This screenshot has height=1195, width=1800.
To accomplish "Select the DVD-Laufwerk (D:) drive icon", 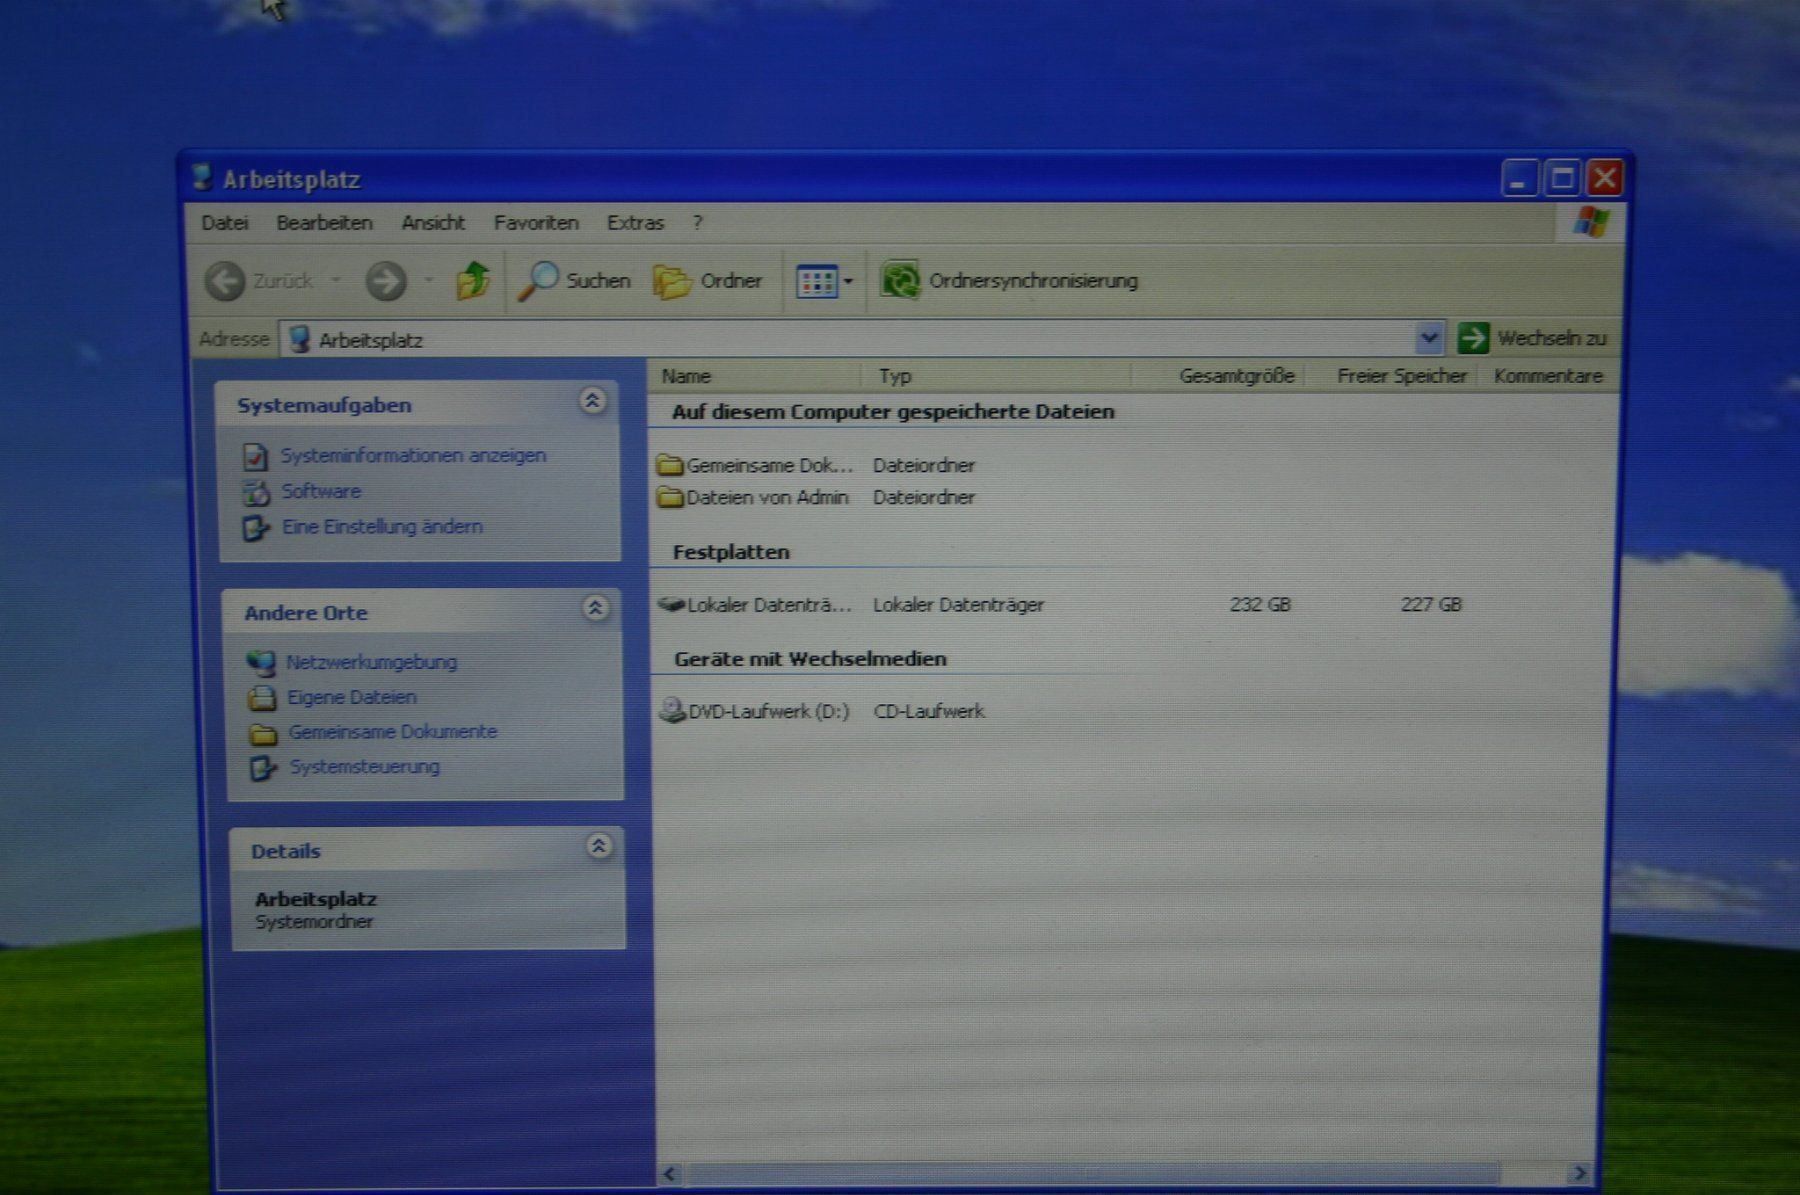I will pyautogui.click(x=672, y=711).
